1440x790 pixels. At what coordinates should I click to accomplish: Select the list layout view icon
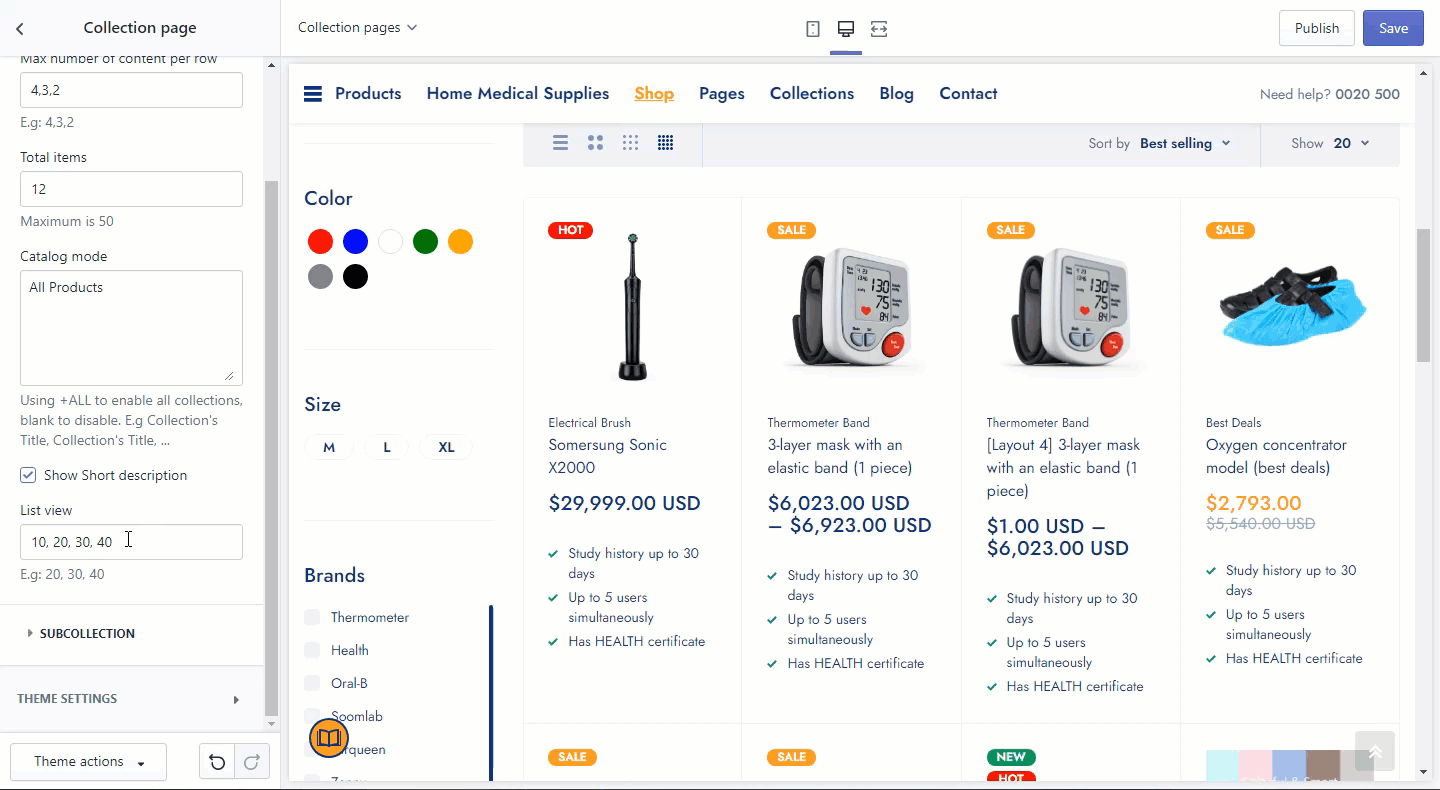pos(560,143)
